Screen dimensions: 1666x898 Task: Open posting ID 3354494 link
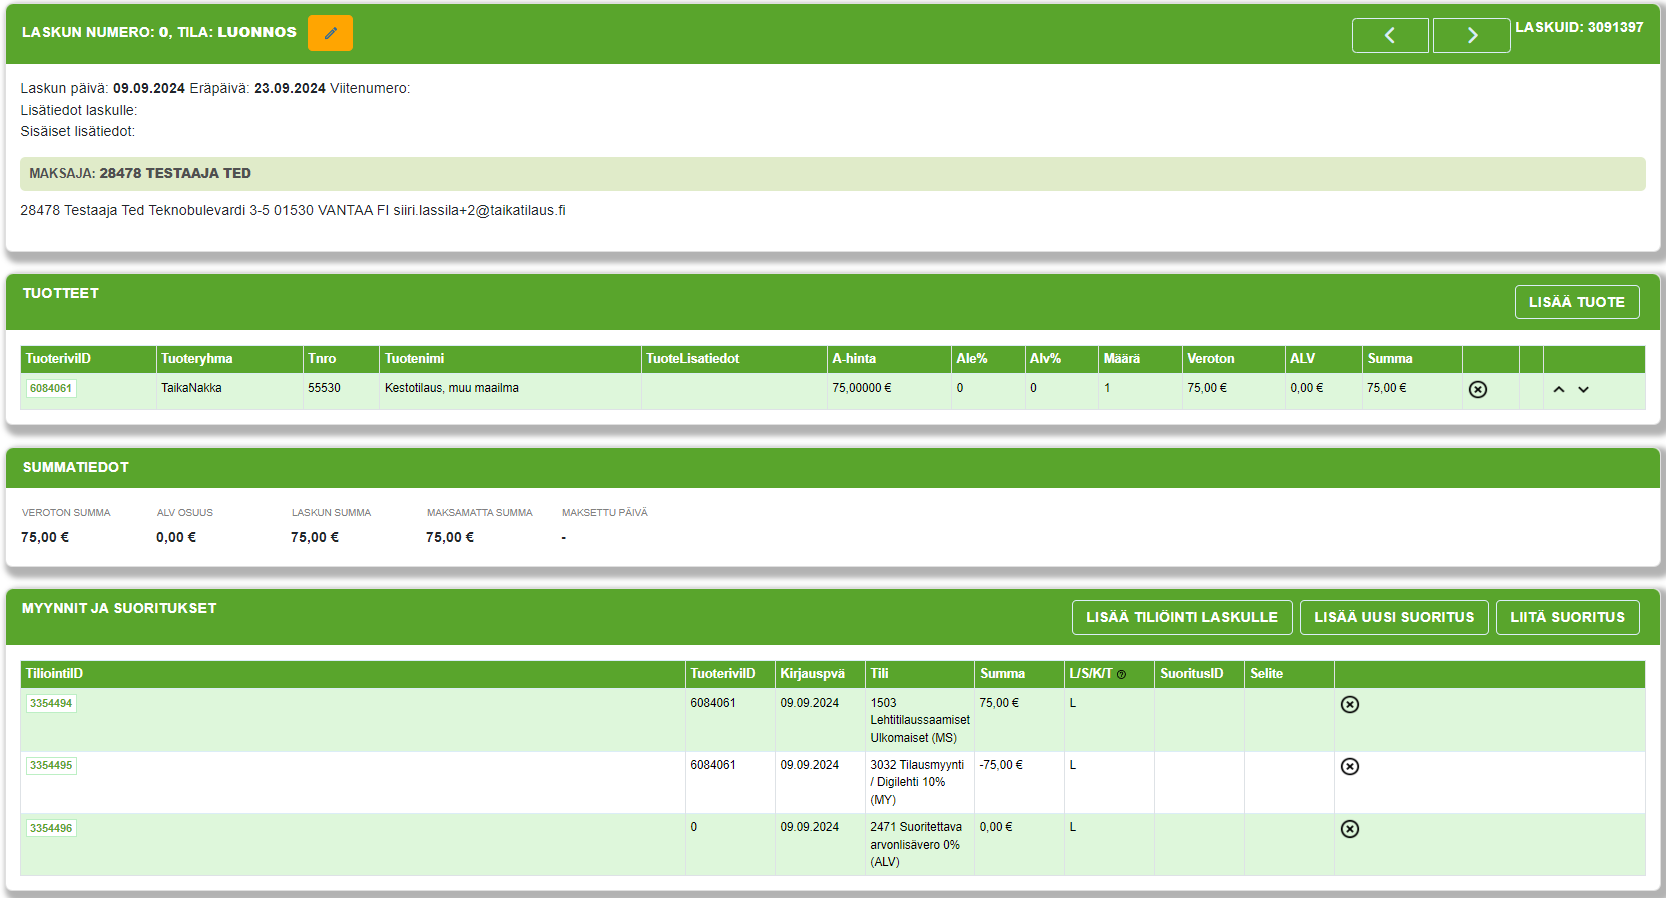coord(51,703)
